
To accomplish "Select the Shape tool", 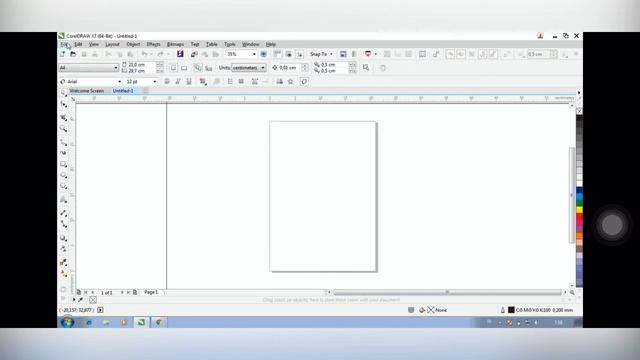I will point(63,105).
